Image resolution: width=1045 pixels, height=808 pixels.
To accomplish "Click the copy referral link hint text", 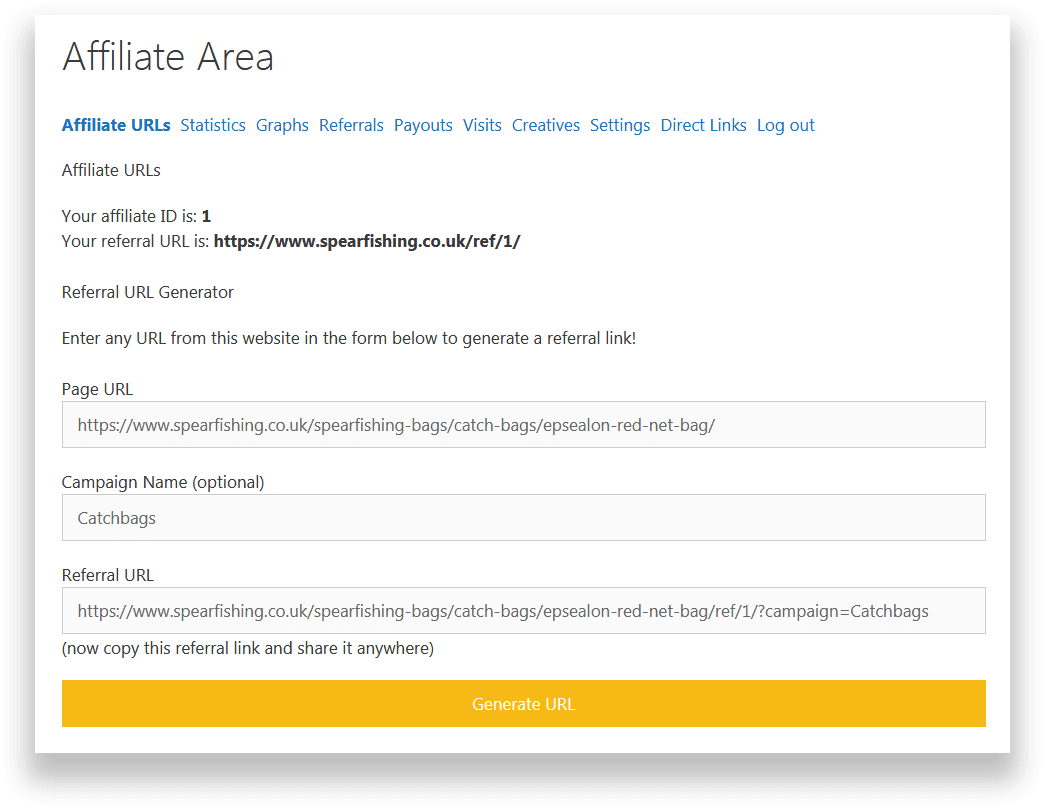I will (x=248, y=648).
